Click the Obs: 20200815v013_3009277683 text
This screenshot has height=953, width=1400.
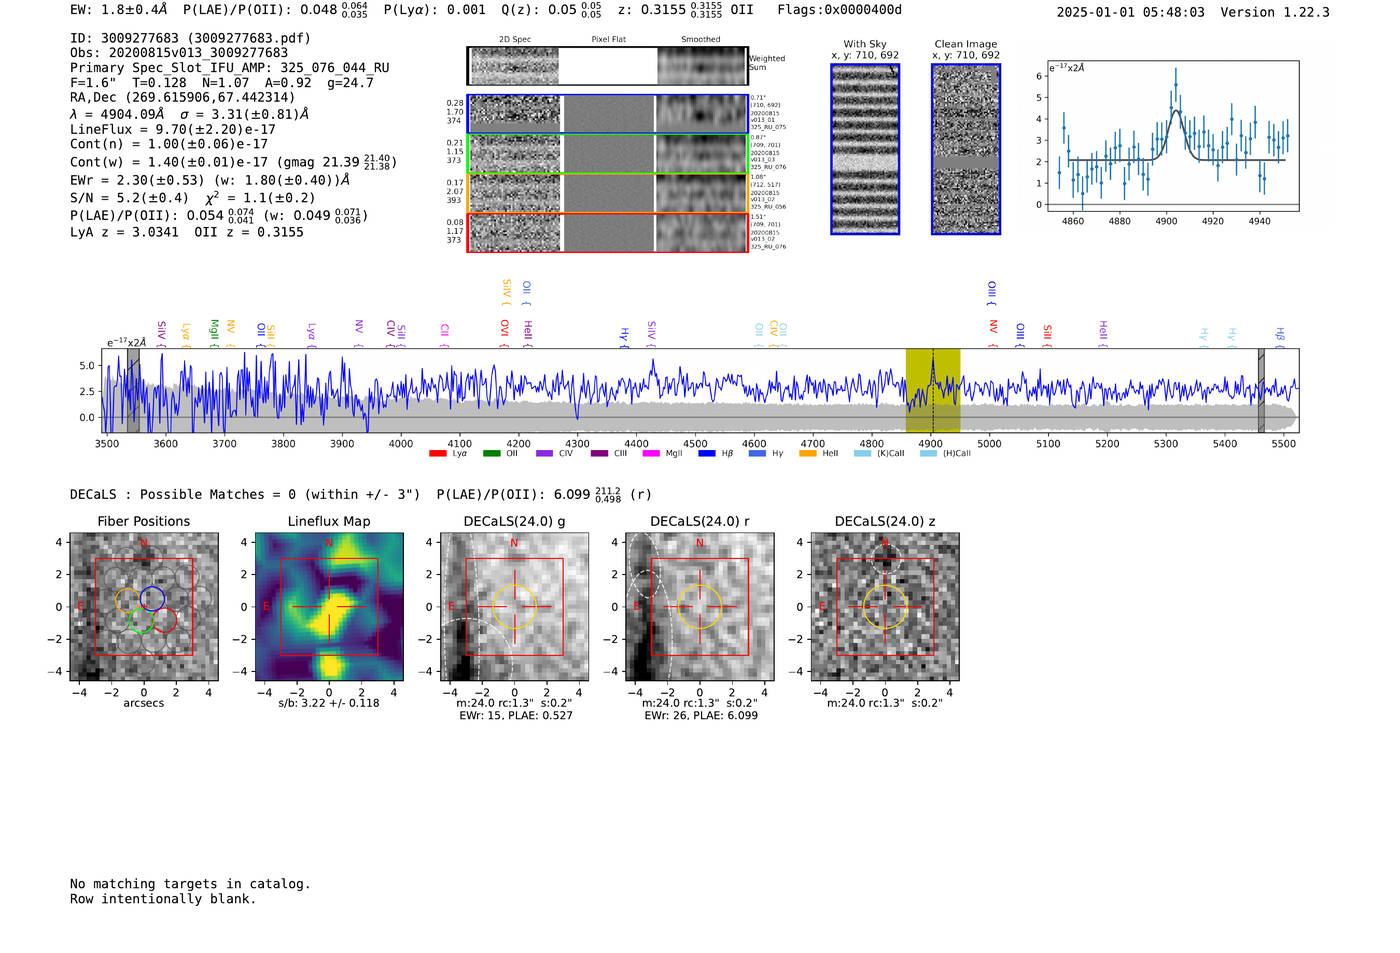(x=179, y=53)
